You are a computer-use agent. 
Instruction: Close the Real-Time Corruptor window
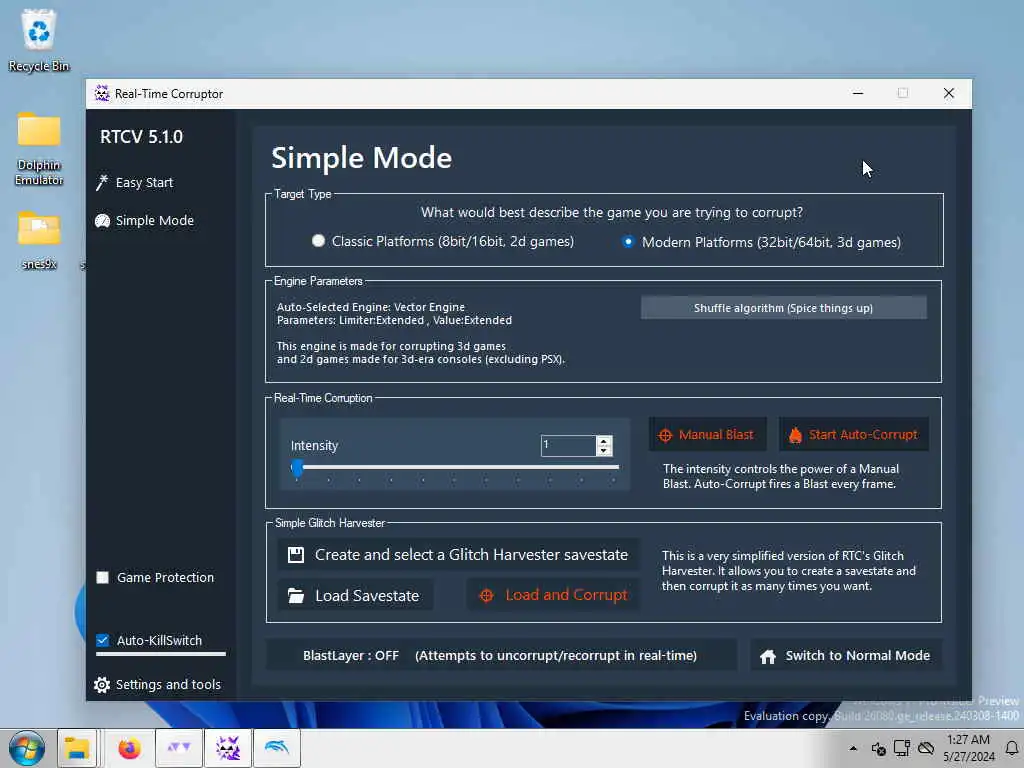point(949,93)
